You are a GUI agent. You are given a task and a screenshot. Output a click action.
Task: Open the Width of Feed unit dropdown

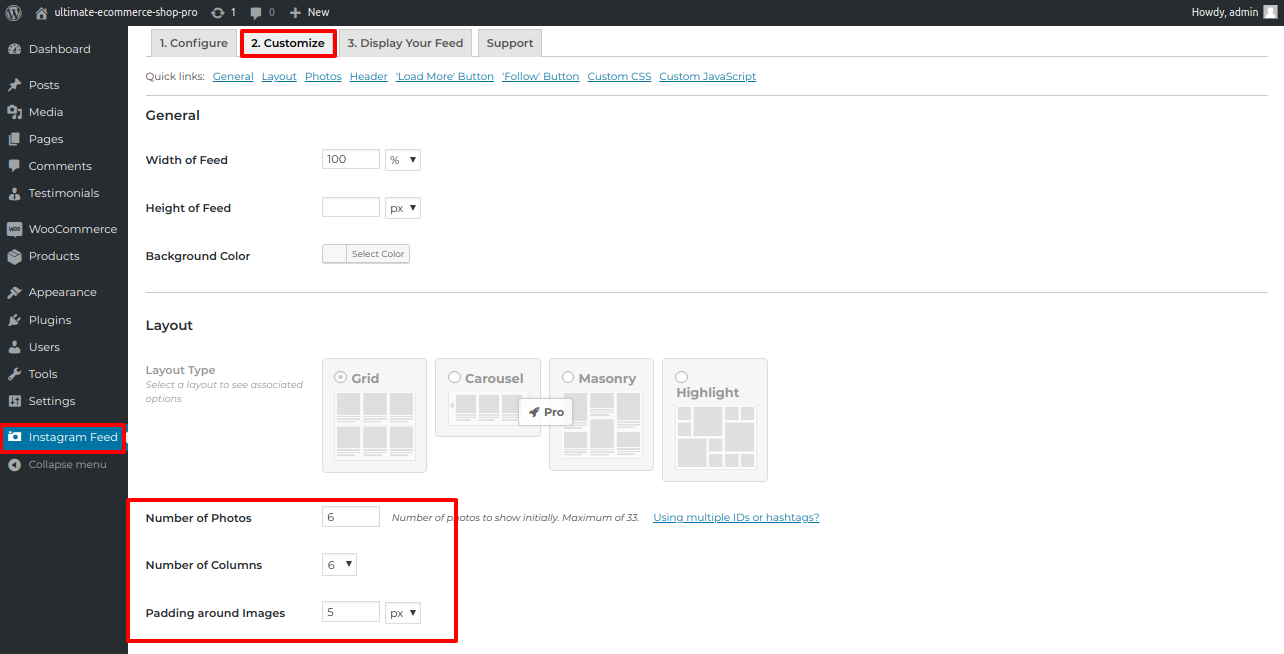(x=403, y=160)
